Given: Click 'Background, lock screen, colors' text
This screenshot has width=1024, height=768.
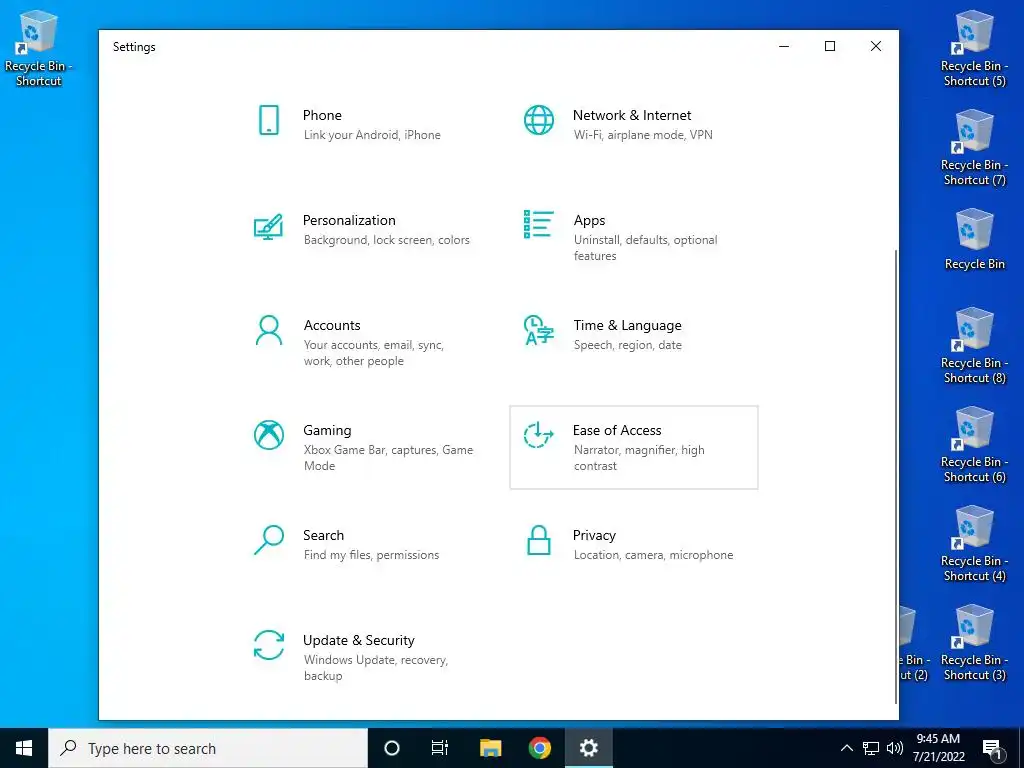Looking at the screenshot, I should [387, 240].
